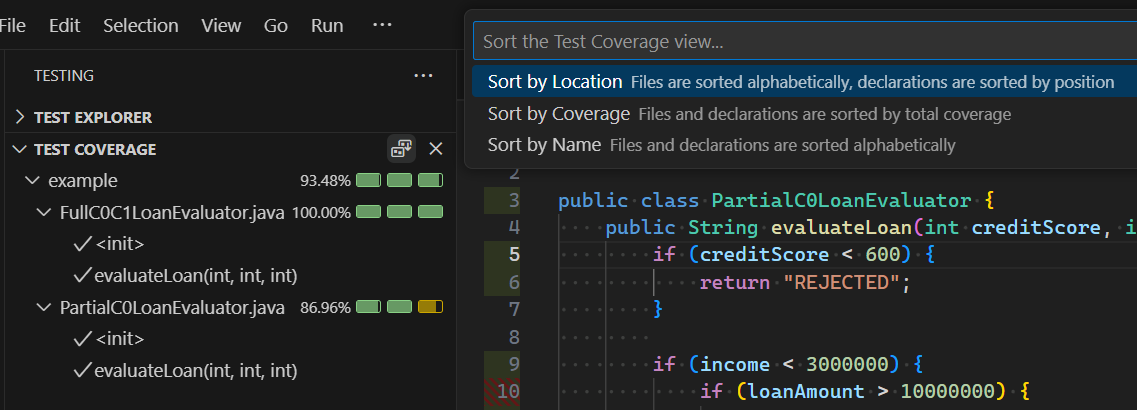1137x410 pixels.
Task: Open the Selection menu
Action: tap(141, 25)
